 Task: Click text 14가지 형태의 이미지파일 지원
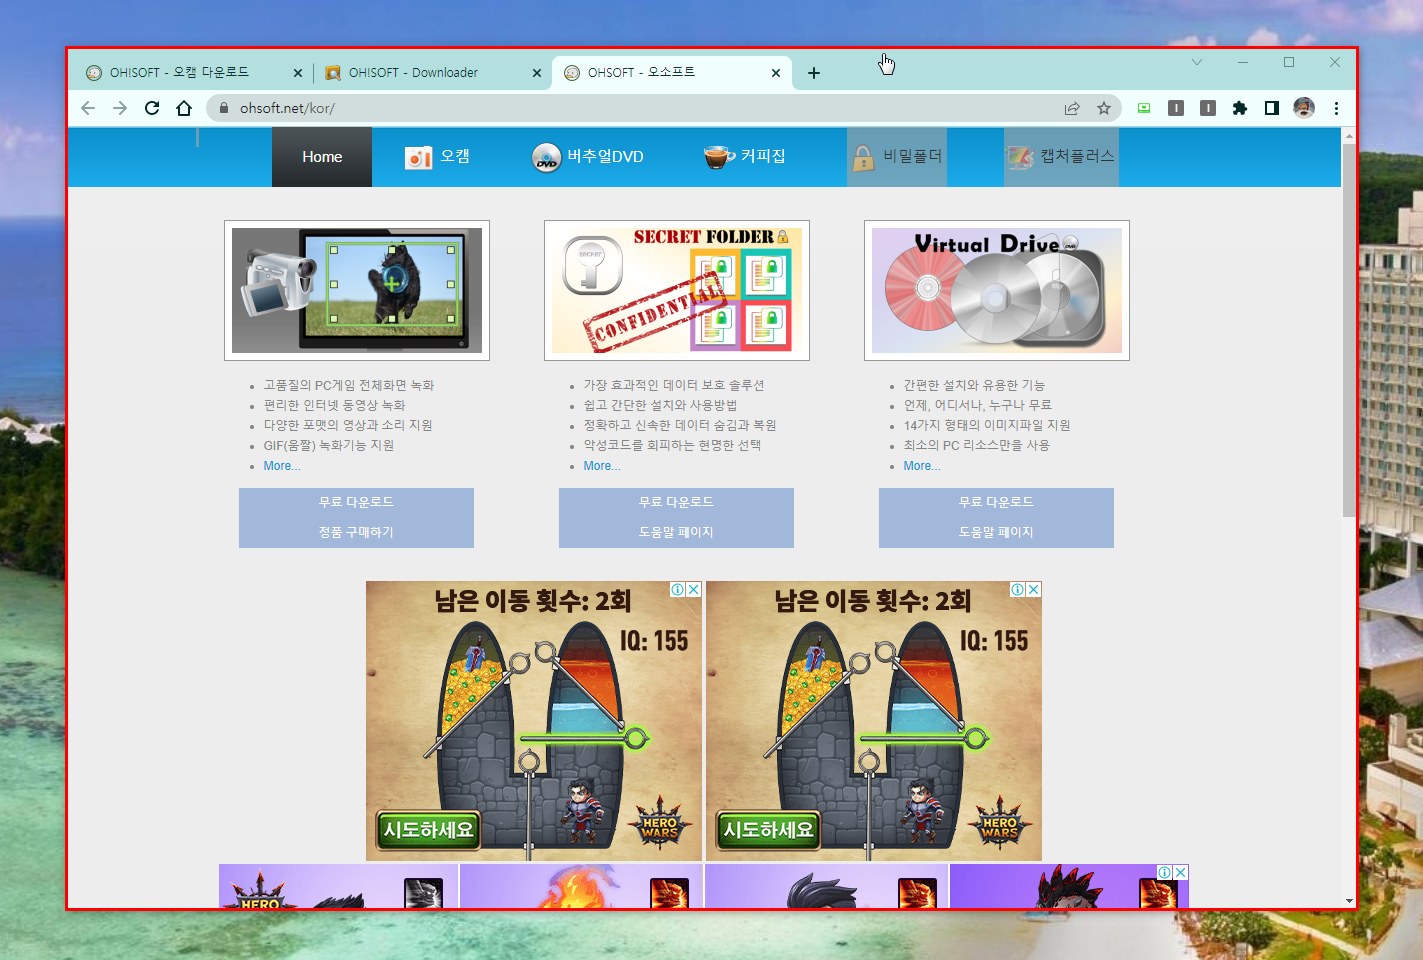pyautogui.click(x=987, y=425)
